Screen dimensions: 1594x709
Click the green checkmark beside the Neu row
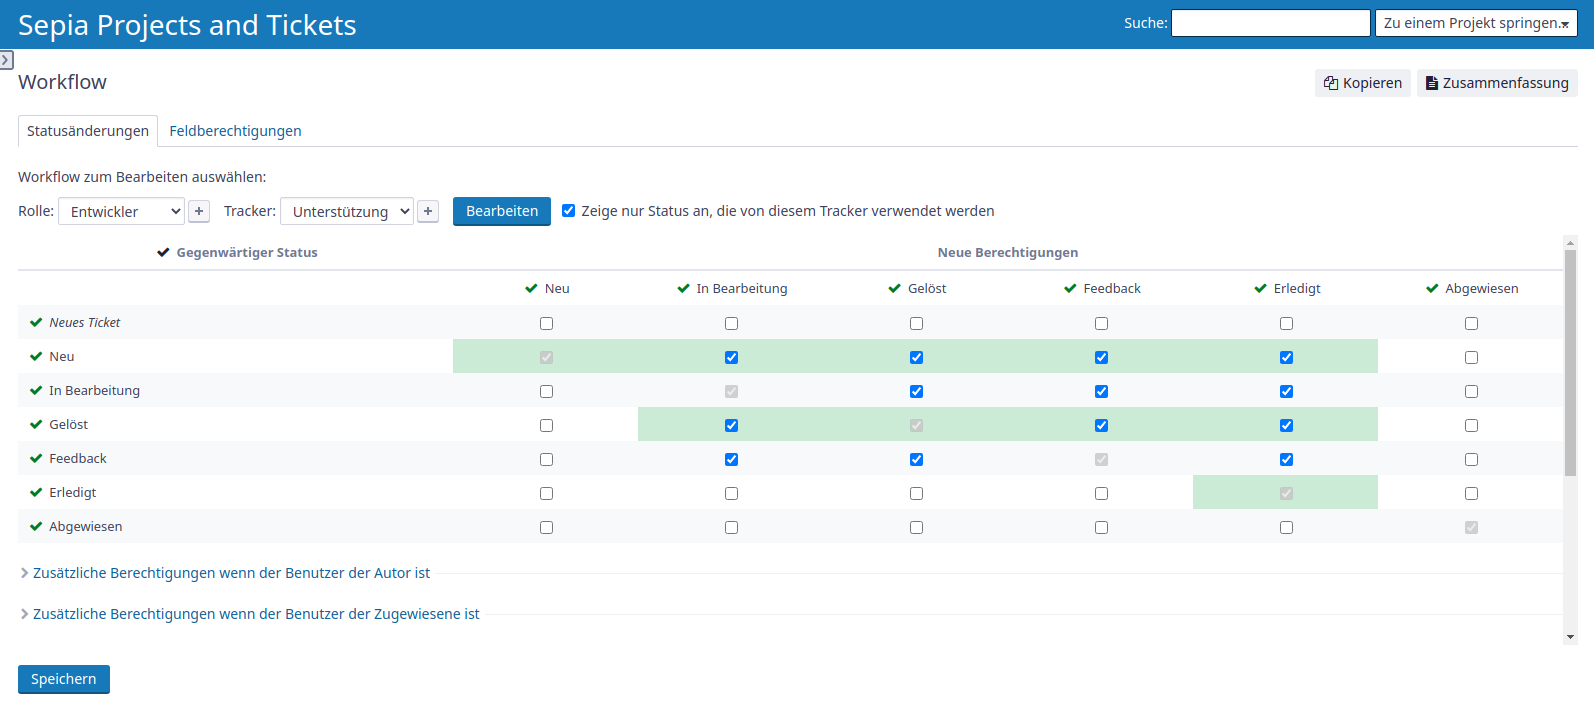click(x=36, y=357)
